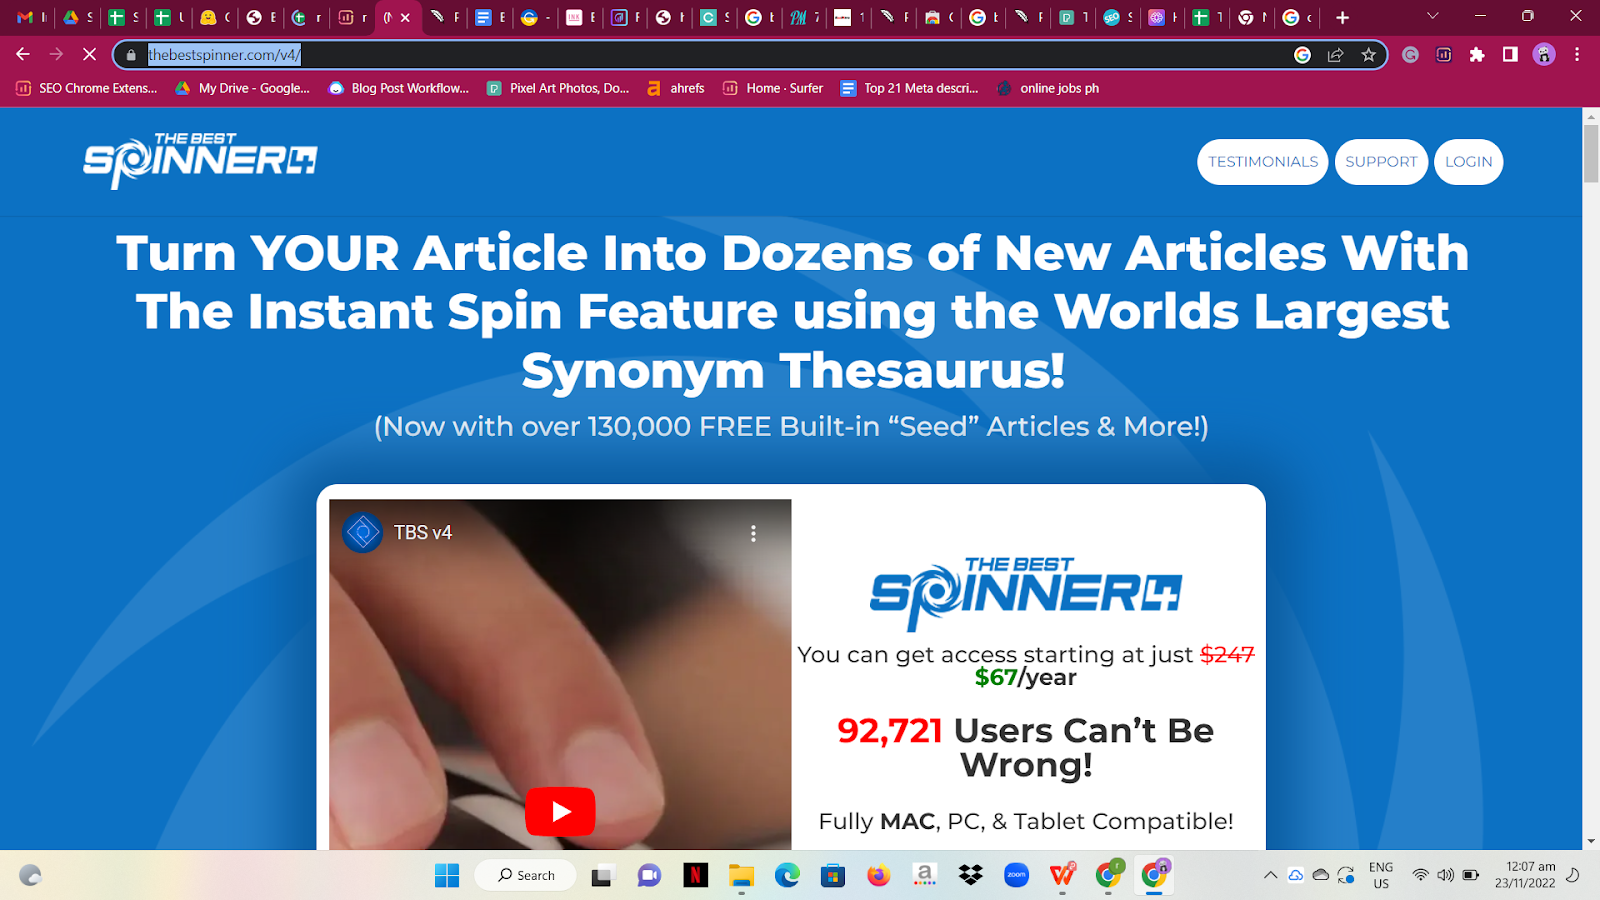The image size is (1600, 900).
Task: Open the Top 21 Meta descri... bookmark
Action: pyautogui.click(x=909, y=88)
